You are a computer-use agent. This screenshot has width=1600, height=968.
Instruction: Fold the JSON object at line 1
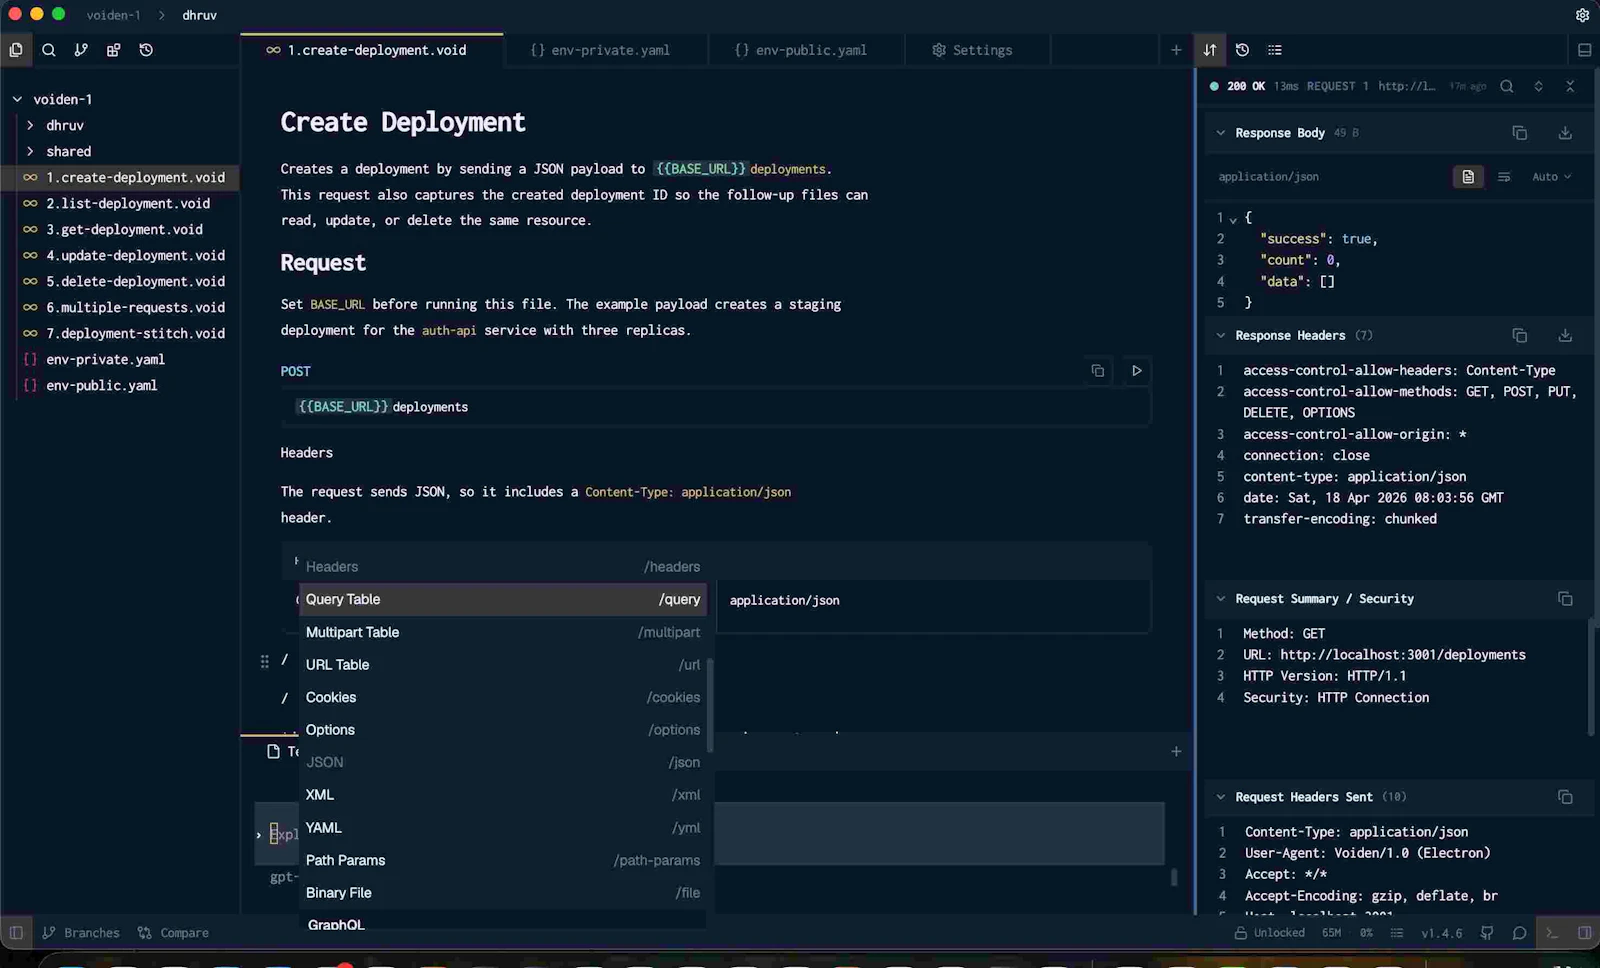click(1233, 219)
